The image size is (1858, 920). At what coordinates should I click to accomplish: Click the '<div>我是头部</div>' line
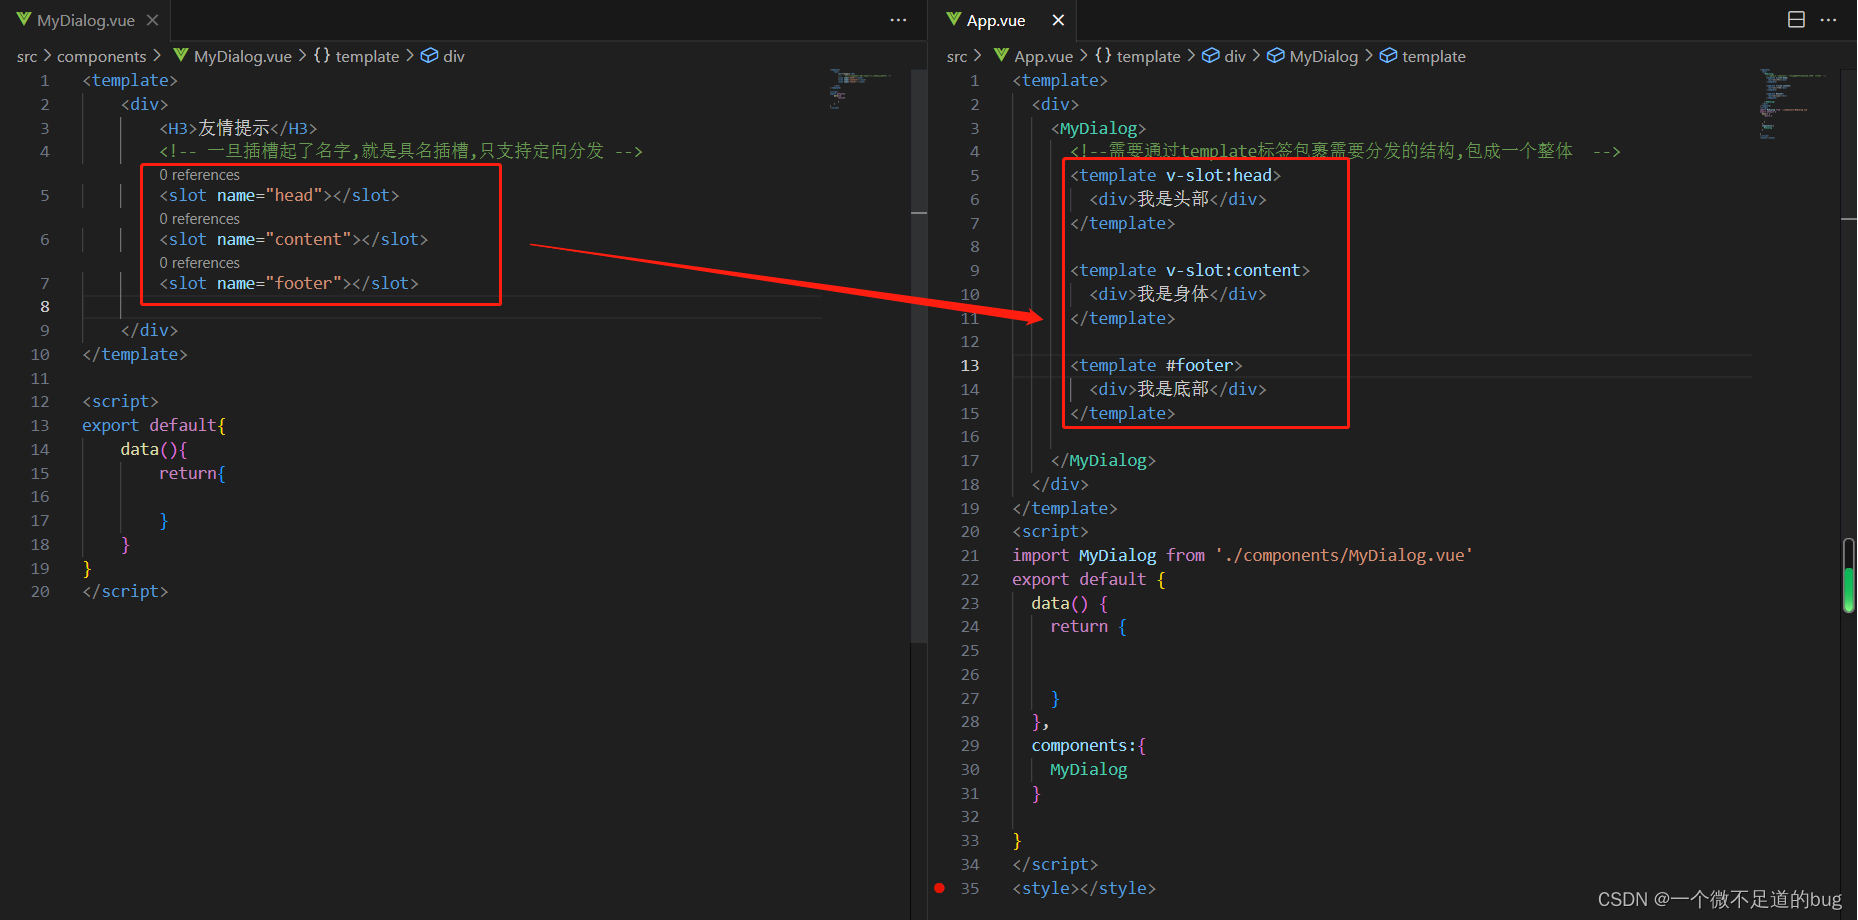pos(1178,200)
